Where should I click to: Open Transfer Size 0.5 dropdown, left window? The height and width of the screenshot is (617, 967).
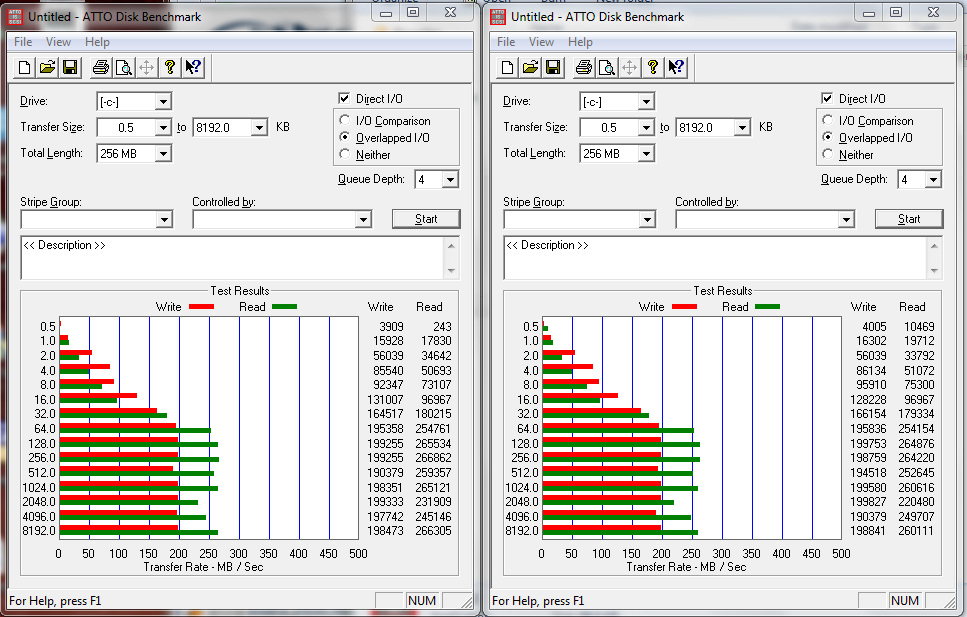163,128
